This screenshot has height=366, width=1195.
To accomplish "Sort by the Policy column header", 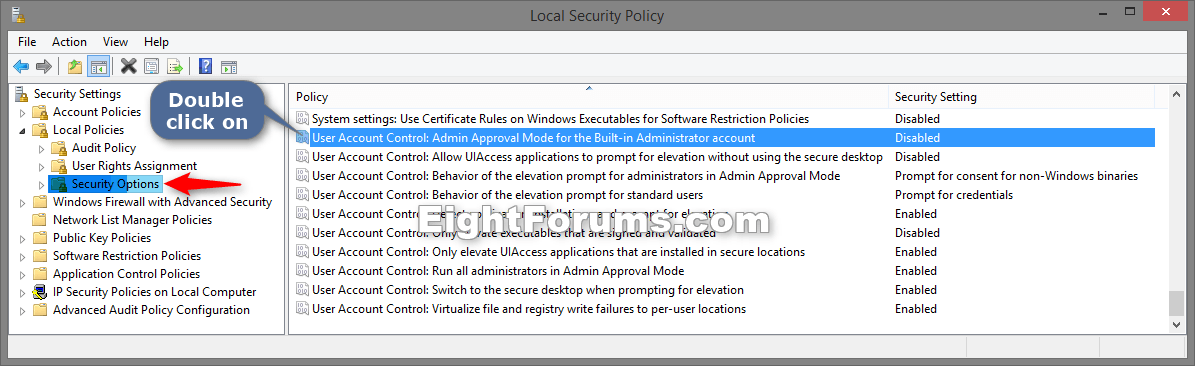I will pos(589,97).
